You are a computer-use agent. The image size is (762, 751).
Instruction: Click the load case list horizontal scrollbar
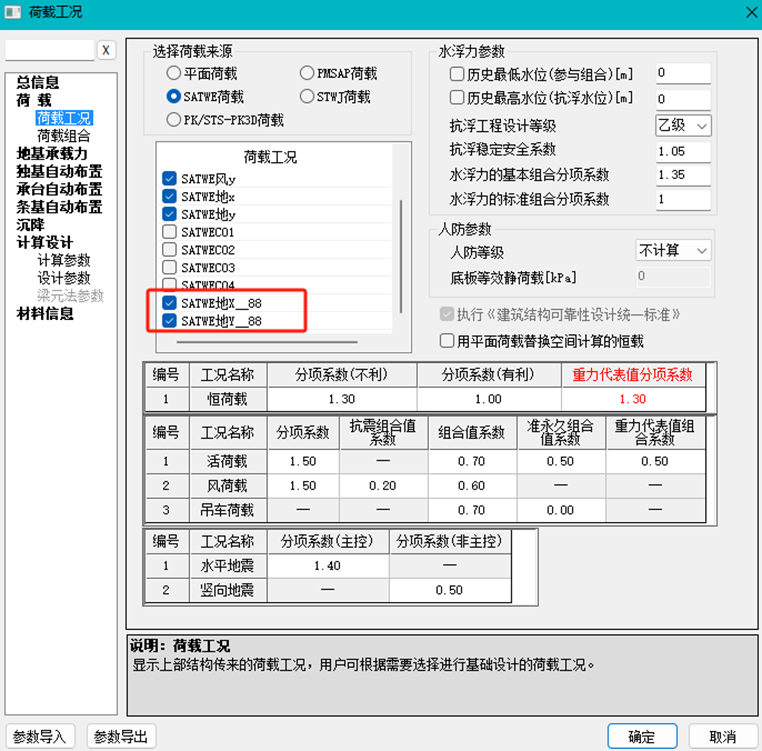(267, 342)
